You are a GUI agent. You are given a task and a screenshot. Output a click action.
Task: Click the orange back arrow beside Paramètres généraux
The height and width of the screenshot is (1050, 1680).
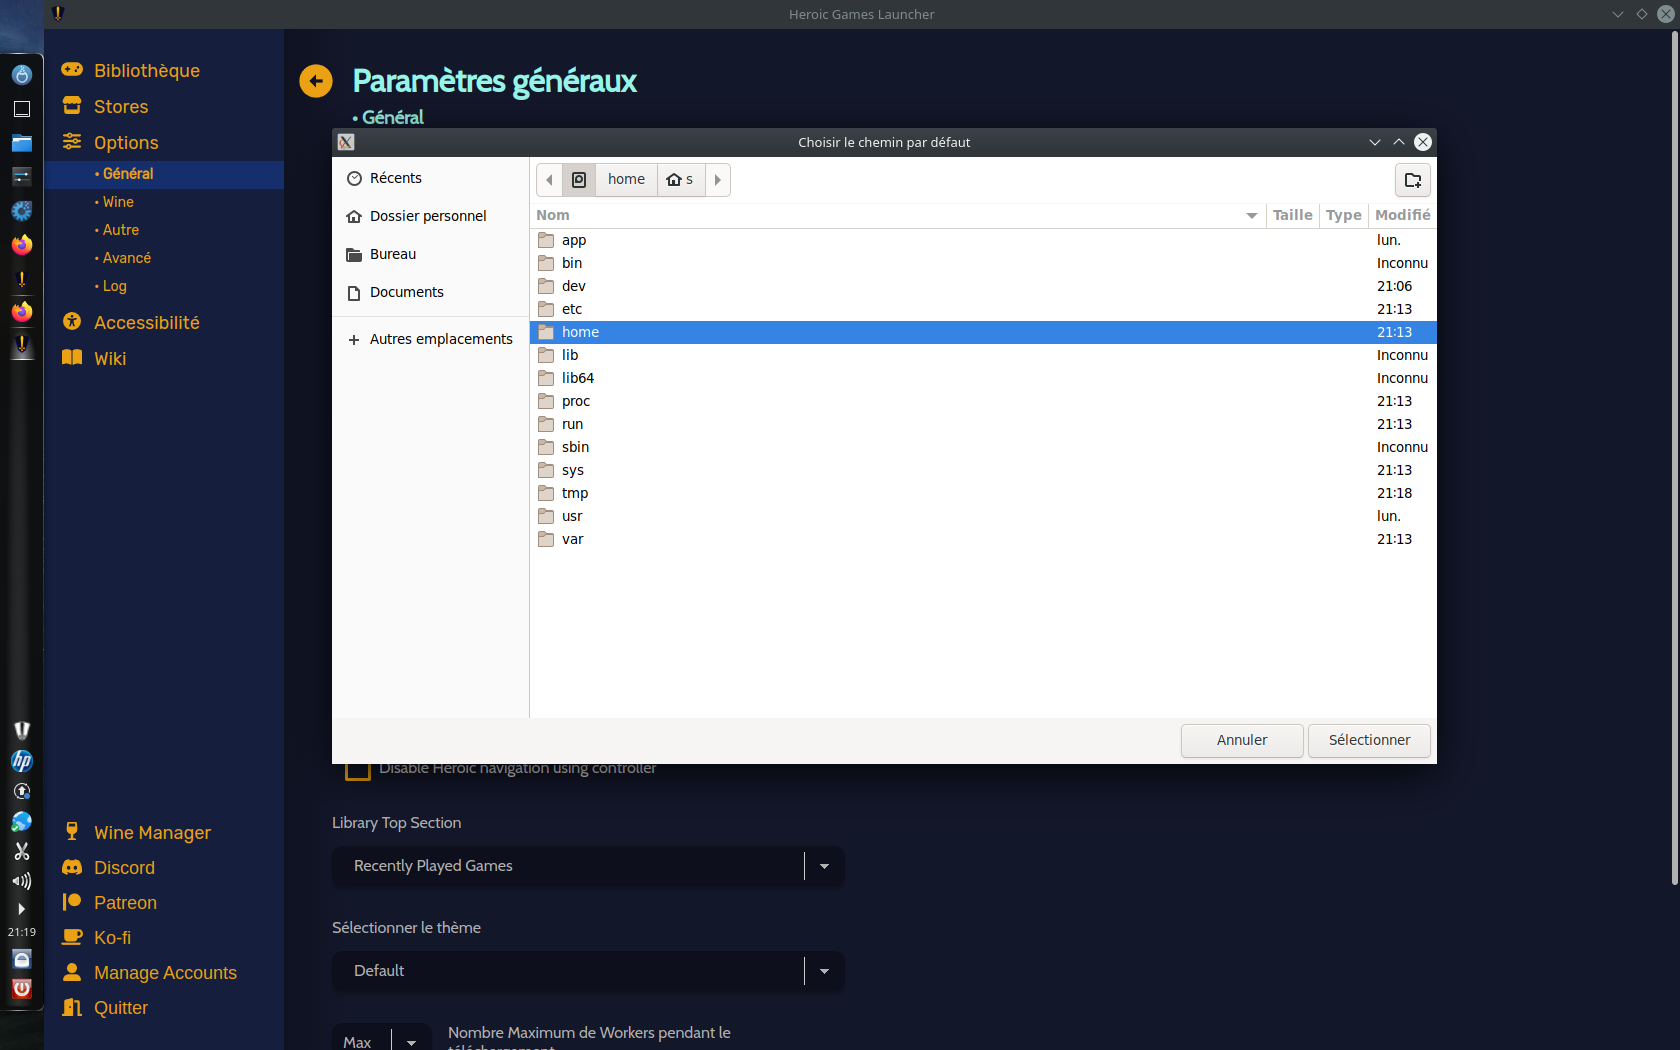point(316,81)
